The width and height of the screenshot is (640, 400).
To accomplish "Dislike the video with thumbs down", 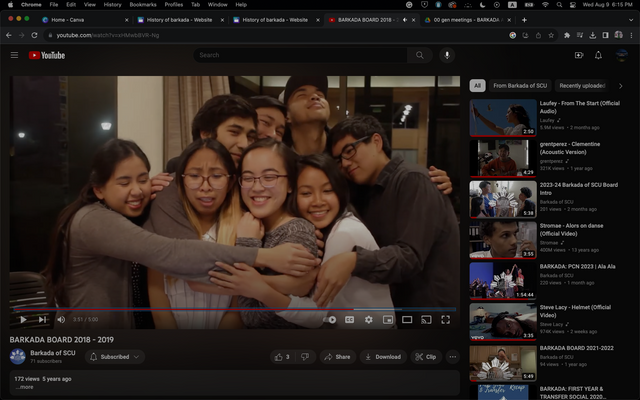I will [304, 356].
